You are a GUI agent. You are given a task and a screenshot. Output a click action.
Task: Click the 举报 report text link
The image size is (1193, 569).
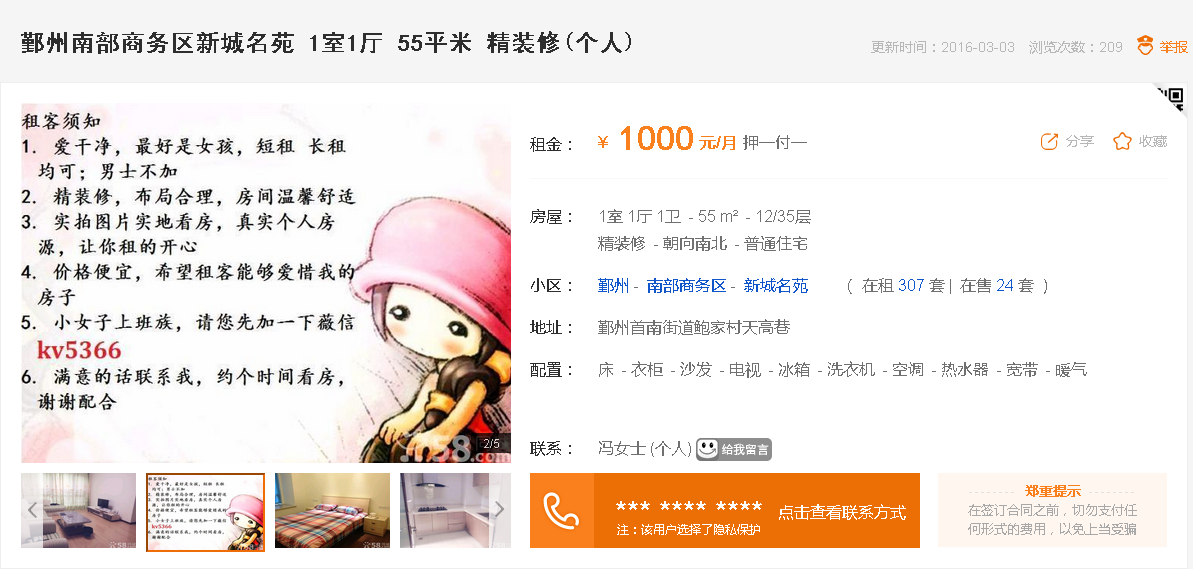pos(1173,47)
